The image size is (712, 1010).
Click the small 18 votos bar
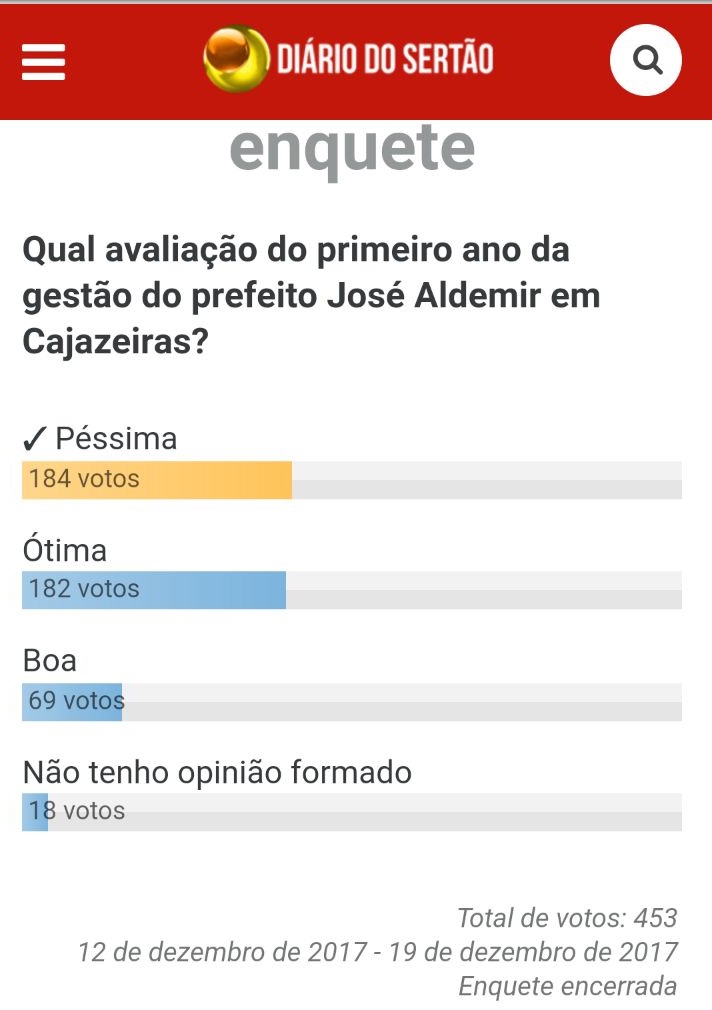(x=35, y=811)
